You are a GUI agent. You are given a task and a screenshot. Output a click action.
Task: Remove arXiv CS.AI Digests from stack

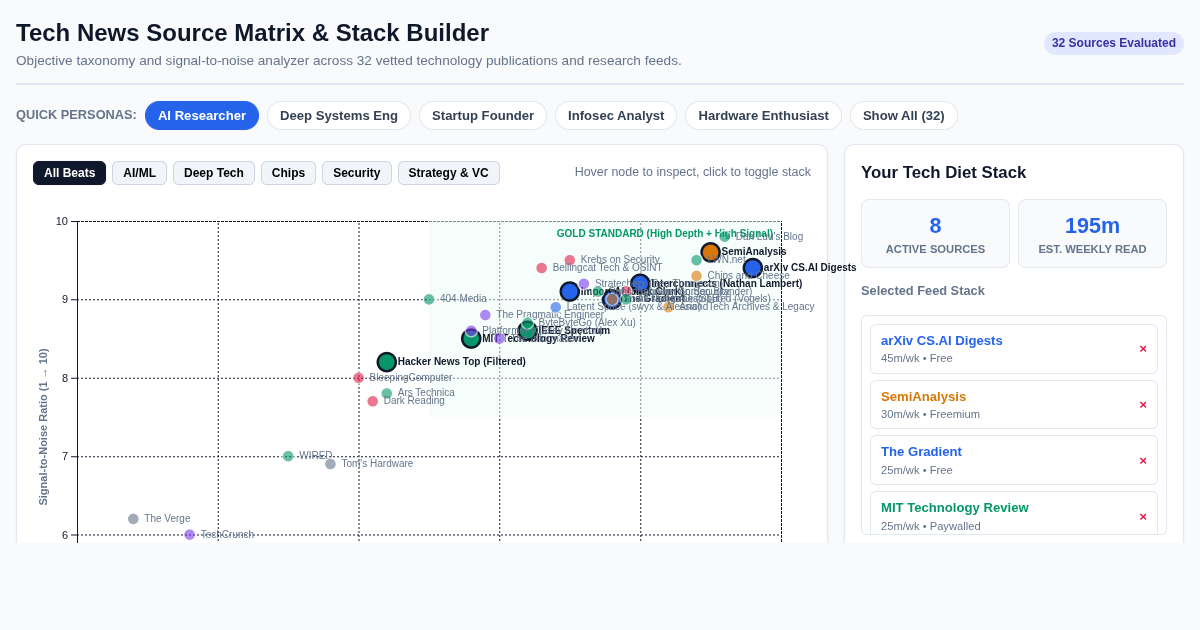pos(1143,349)
